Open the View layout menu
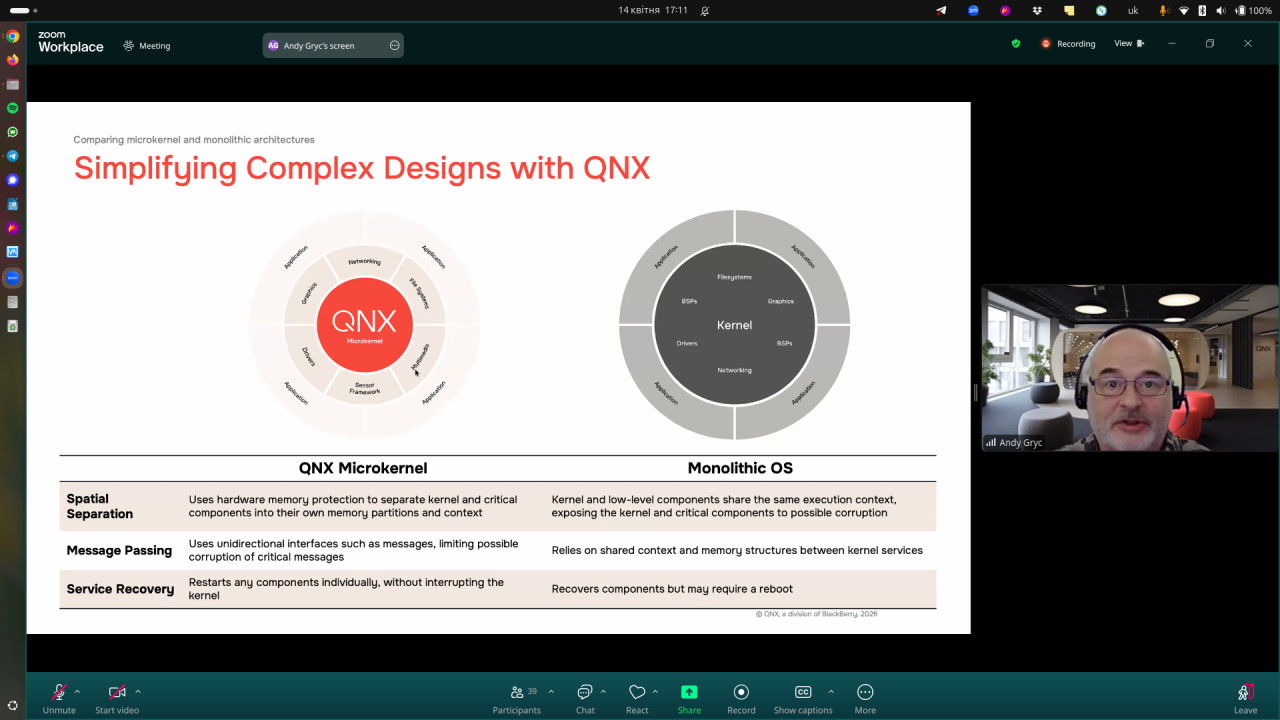Viewport: 1280px width, 720px height. (x=1128, y=44)
